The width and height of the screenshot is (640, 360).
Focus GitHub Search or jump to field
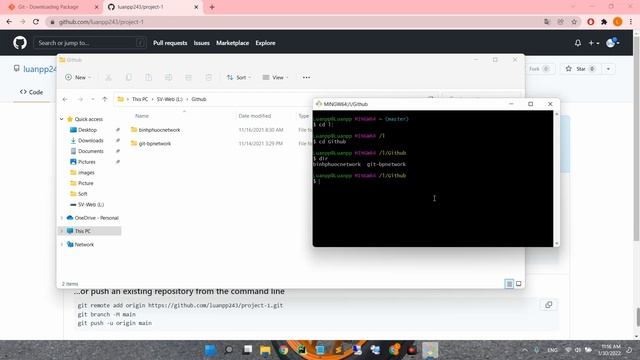point(90,42)
